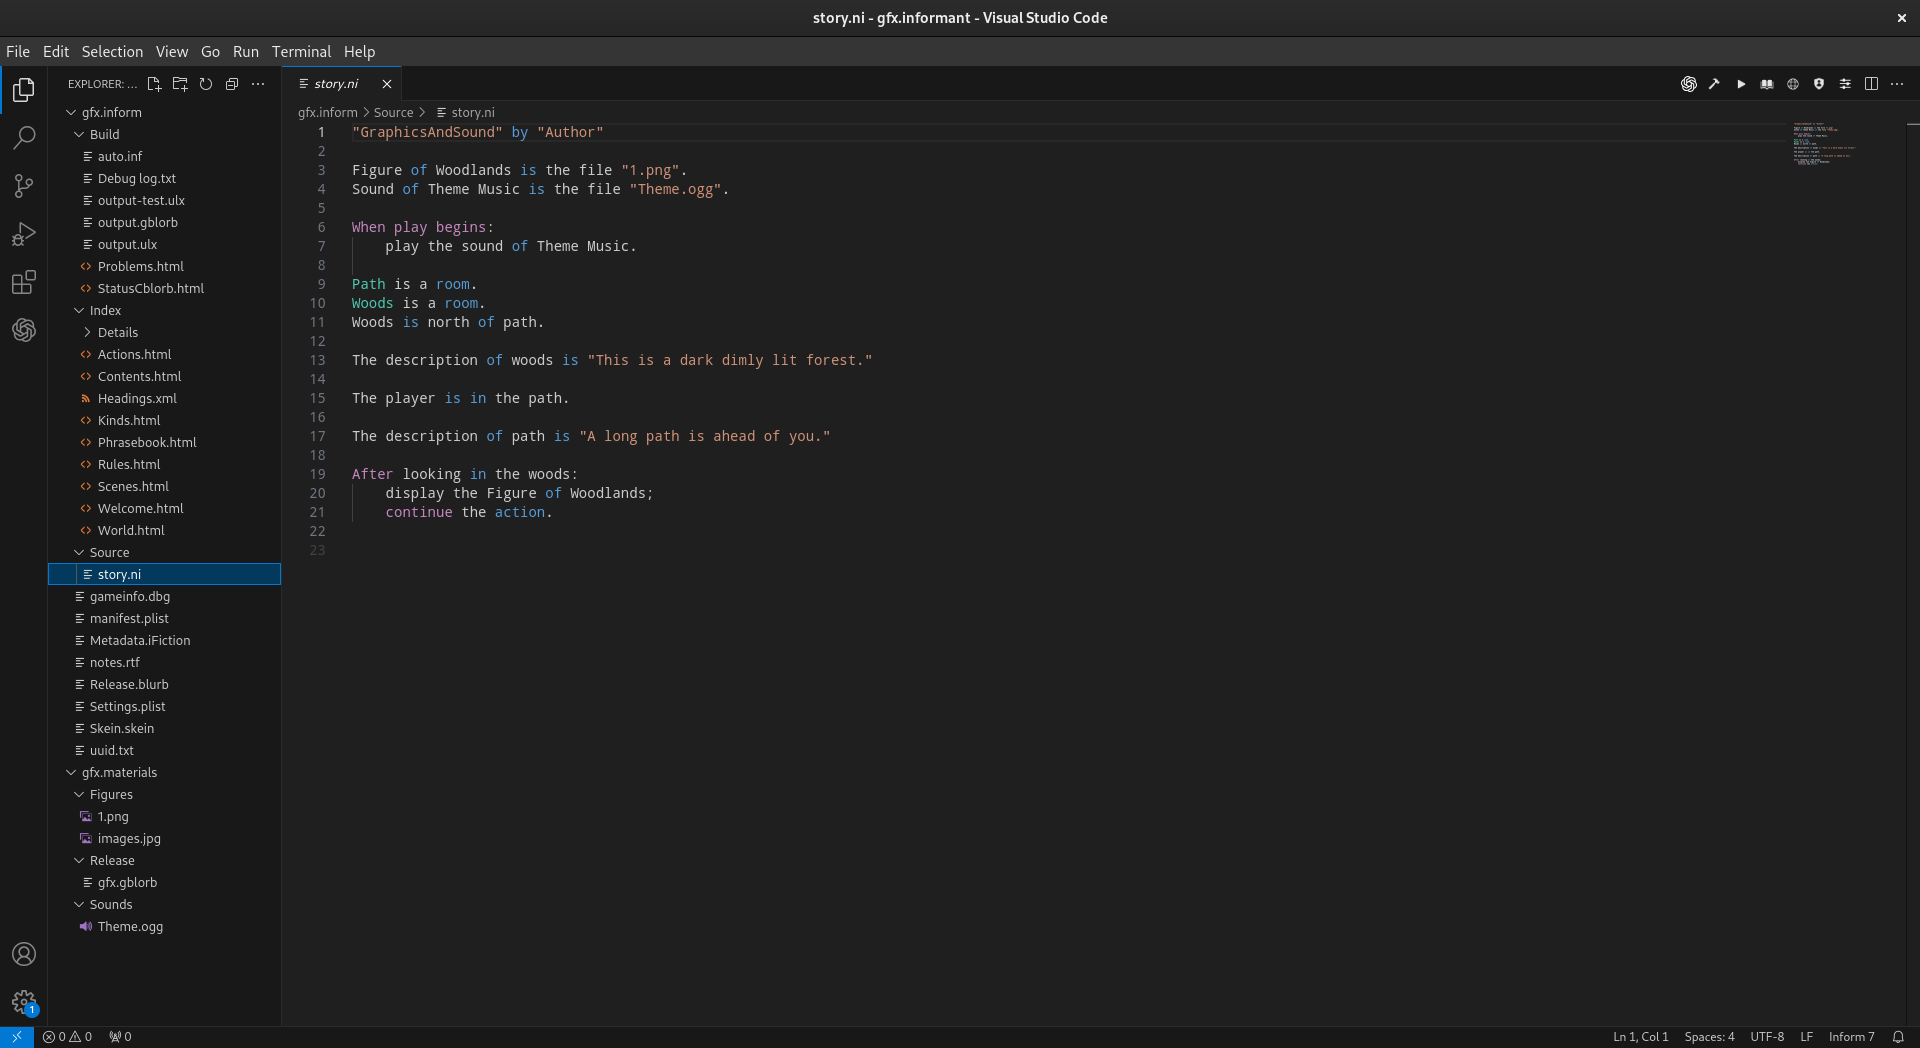Viewport: 1920px width, 1048px height.
Task: Click Spaces: 4 indentation setting
Action: pos(1709,1037)
